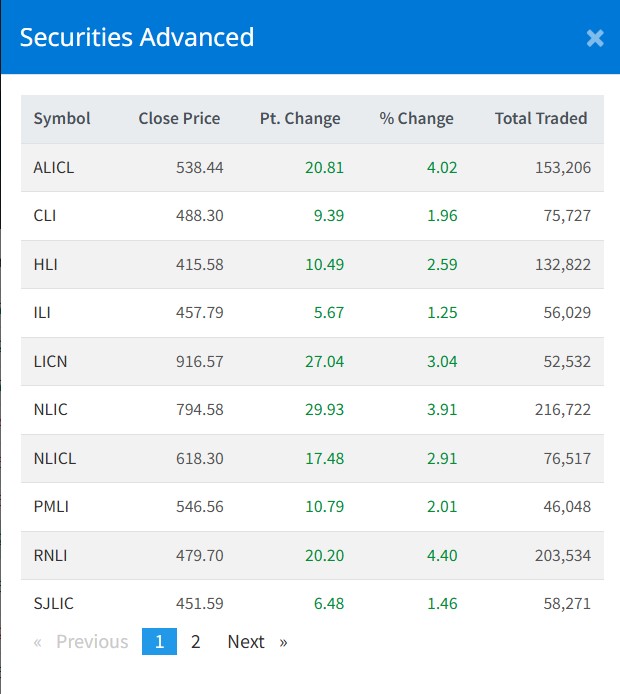This screenshot has width=620, height=694.
Task: Sort by % Change column header
Action: point(416,118)
